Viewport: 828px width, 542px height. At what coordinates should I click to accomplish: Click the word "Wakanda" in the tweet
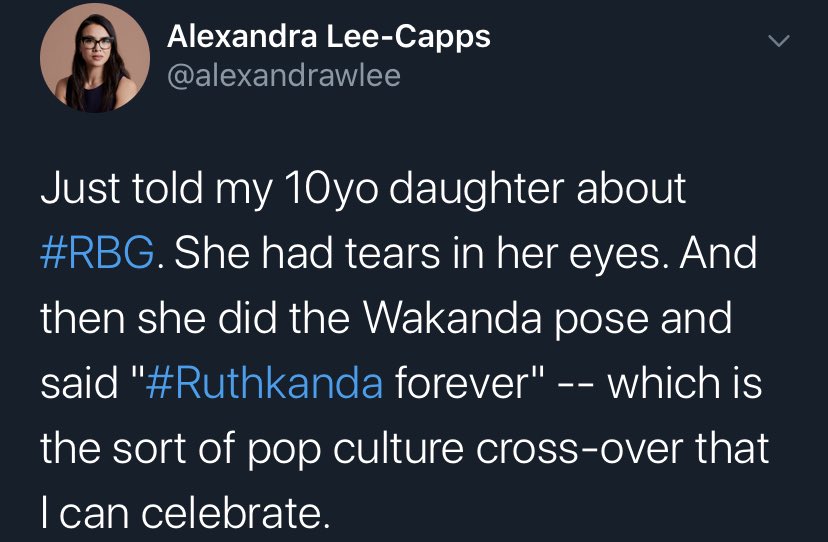click(x=452, y=318)
